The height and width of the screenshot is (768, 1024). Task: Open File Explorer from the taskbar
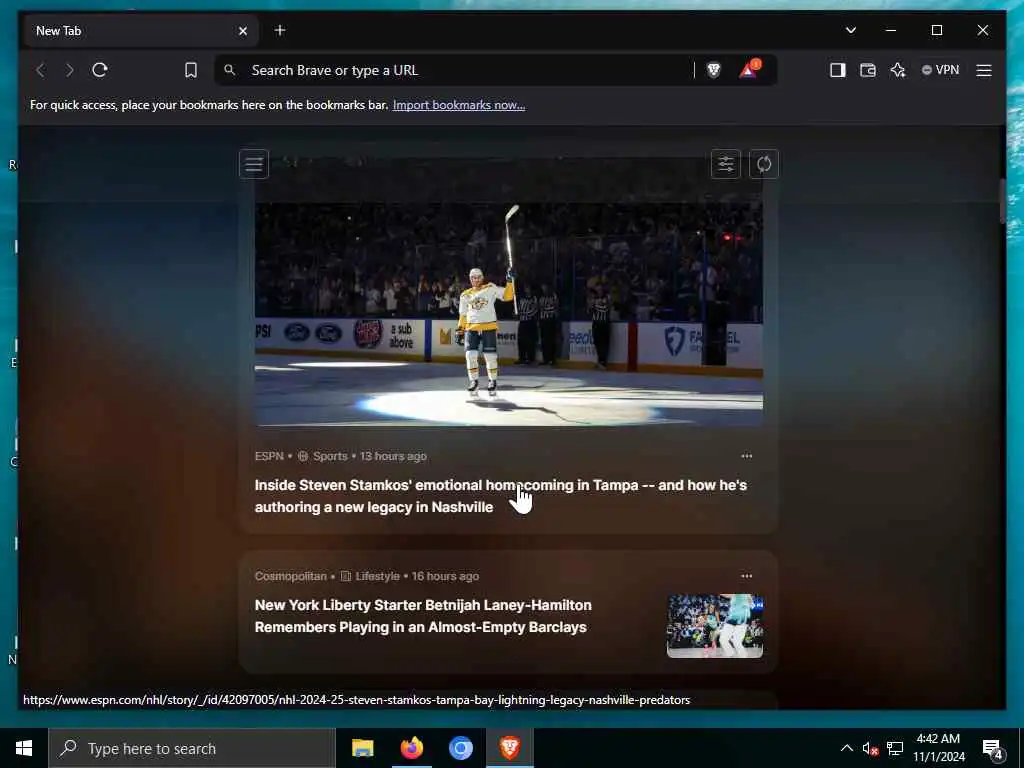[362, 748]
